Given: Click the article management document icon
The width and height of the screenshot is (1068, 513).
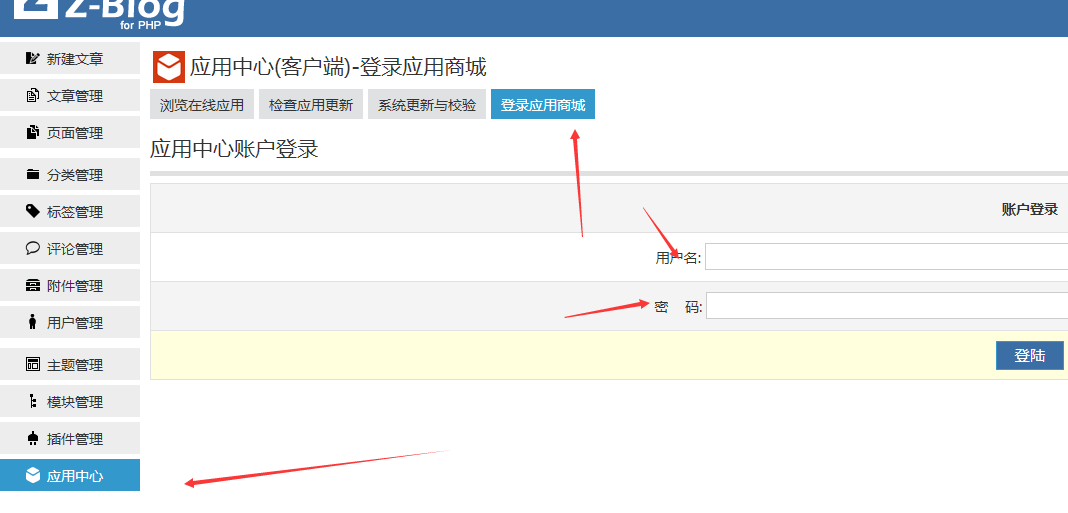Looking at the screenshot, I should [33, 96].
